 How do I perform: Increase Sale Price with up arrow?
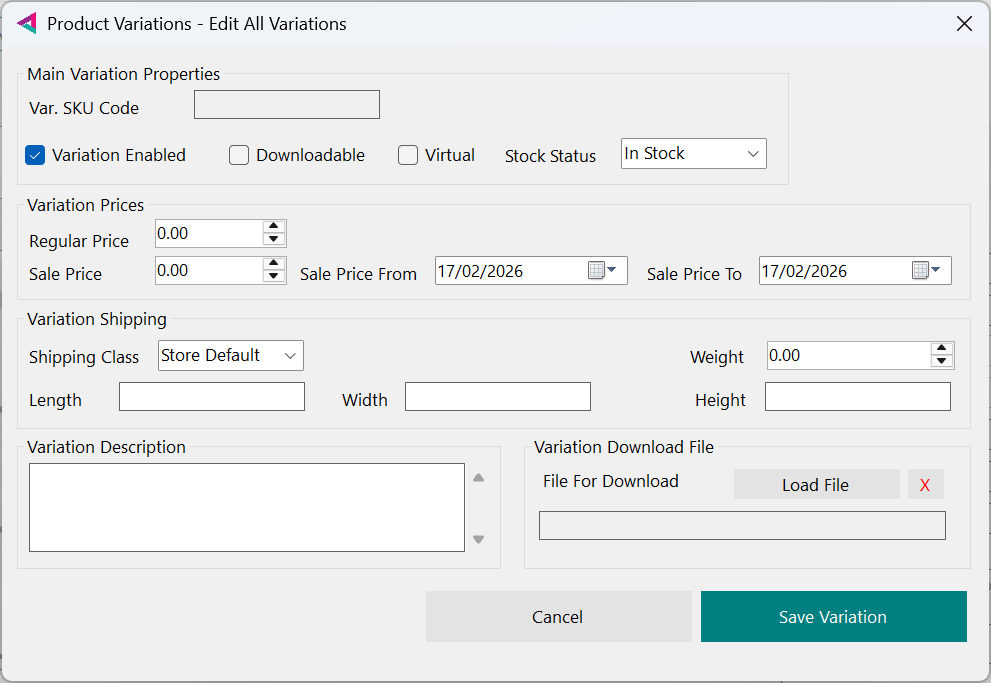click(274, 264)
